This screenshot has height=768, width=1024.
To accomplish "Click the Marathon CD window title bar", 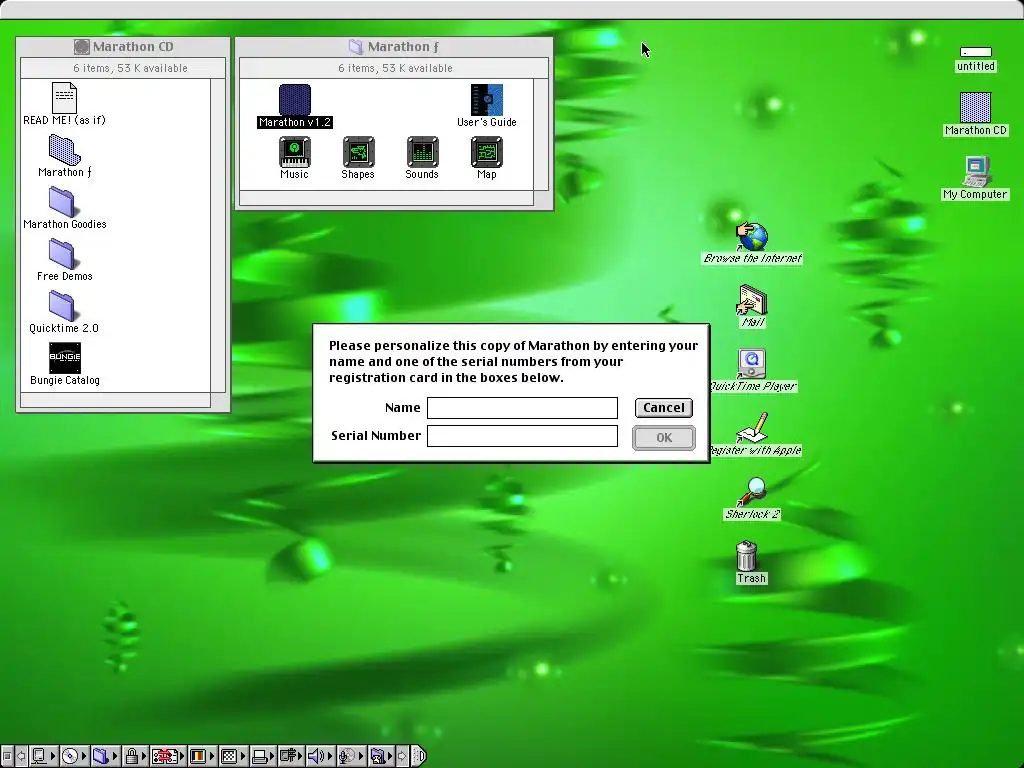I will [123, 46].
